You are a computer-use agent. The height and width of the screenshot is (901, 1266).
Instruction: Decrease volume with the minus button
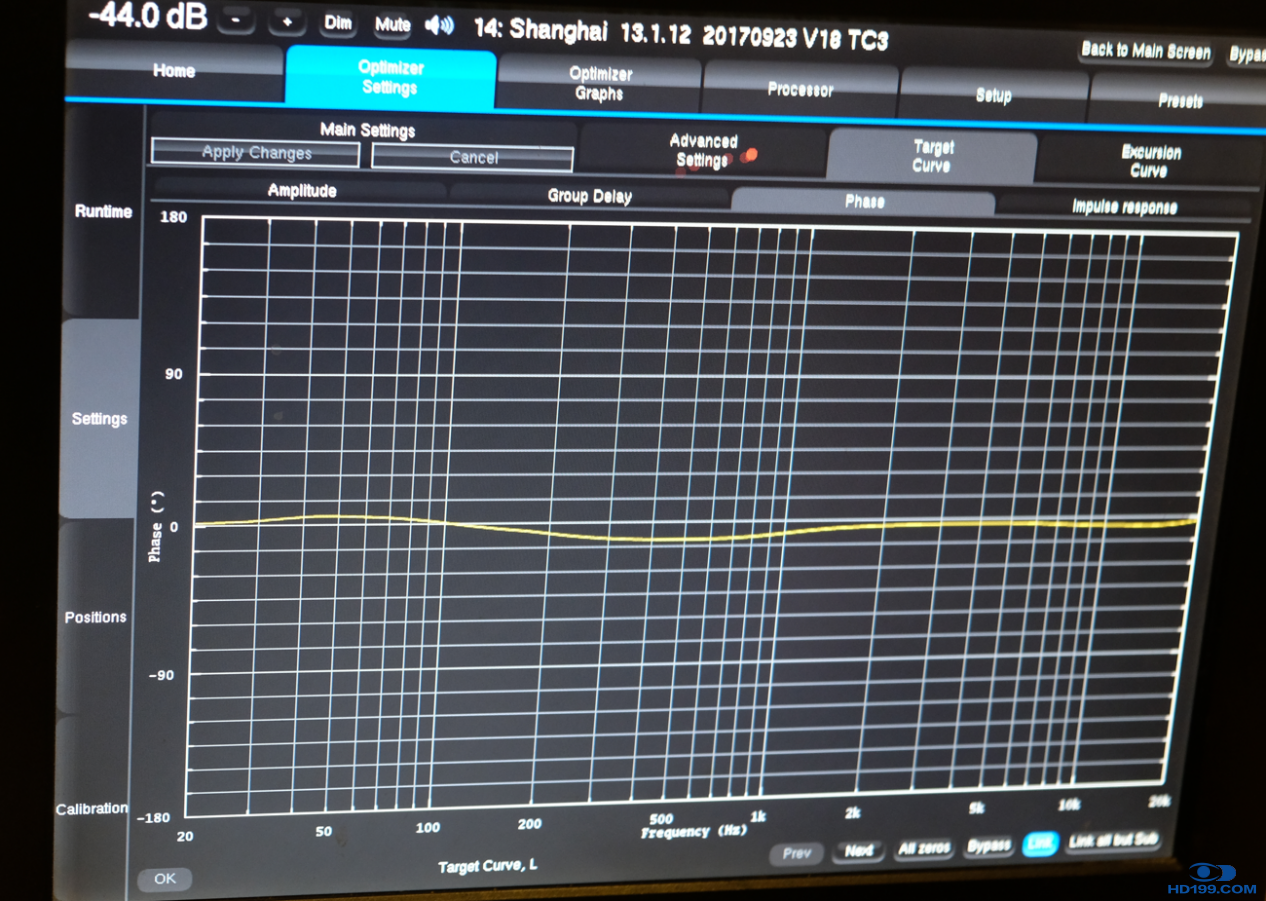[235, 20]
